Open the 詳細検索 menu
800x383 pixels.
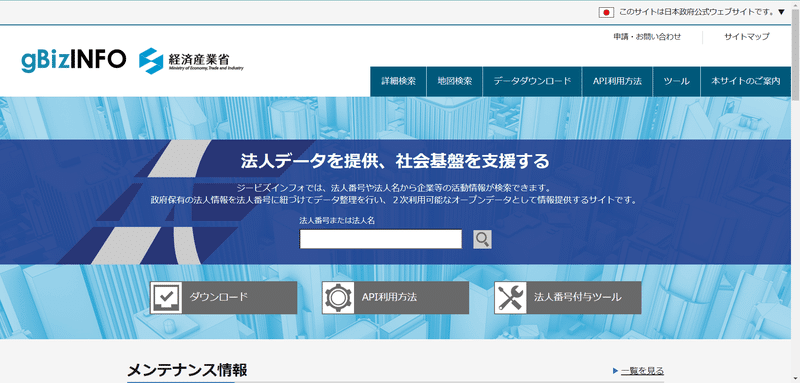[398, 81]
